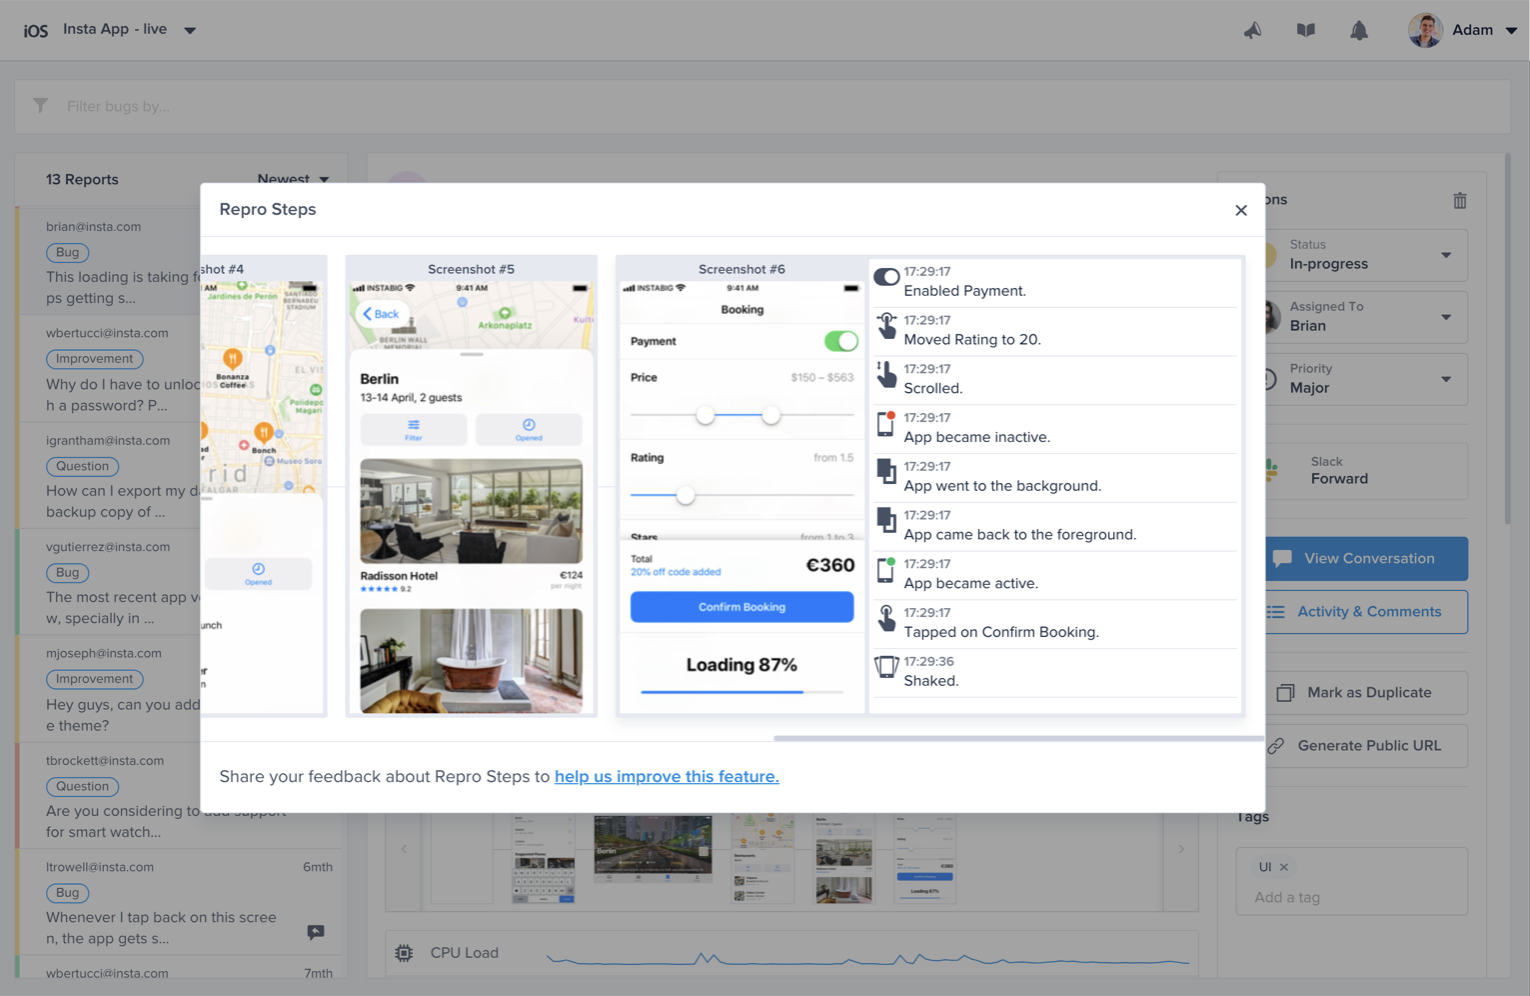The width and height of the screenshot is (1530, 996).
Task: Click the trash delete icon
Action: tap(1459, 200)
